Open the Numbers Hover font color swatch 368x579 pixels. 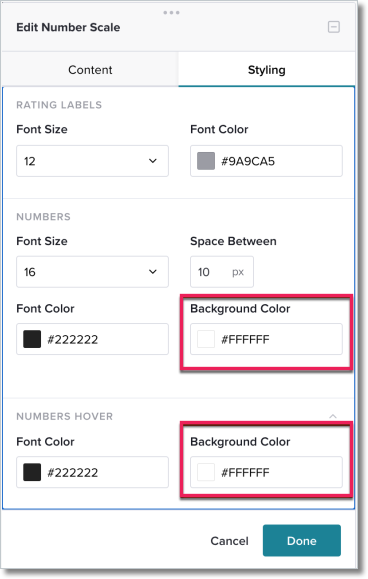point(32,472)
